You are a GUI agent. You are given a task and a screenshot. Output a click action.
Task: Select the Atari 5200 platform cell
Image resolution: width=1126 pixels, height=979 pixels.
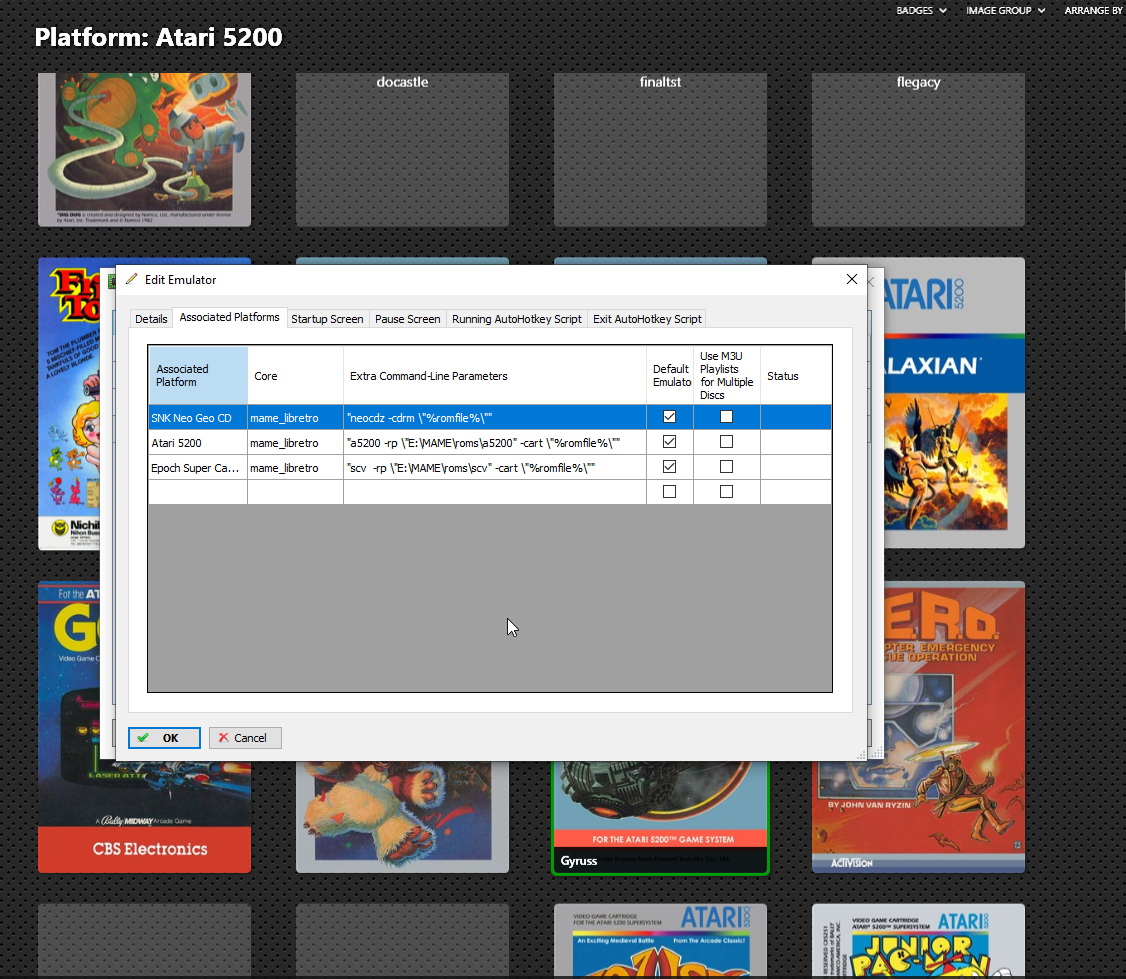tap(198, 442)
